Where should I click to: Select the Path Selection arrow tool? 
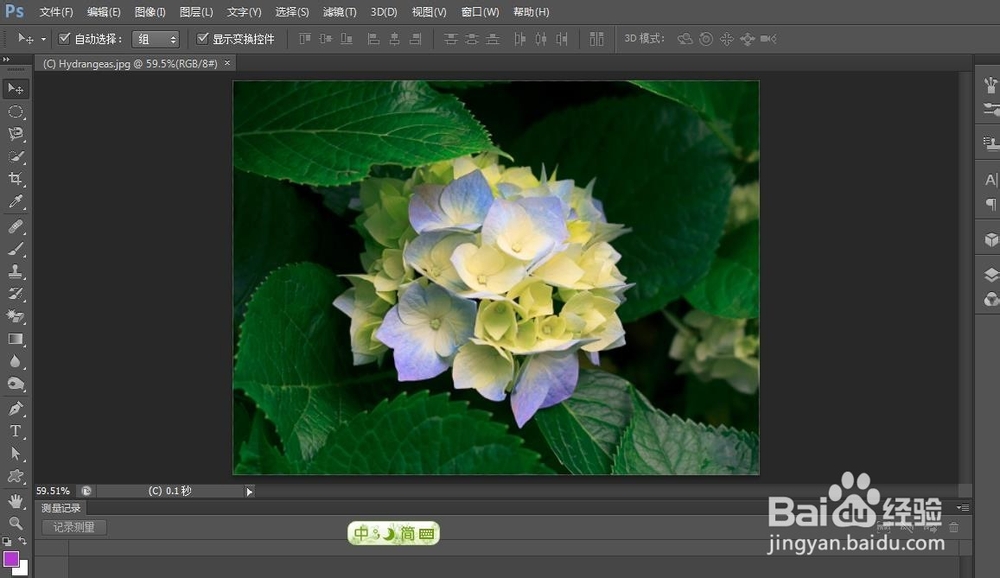coord(15,454)
